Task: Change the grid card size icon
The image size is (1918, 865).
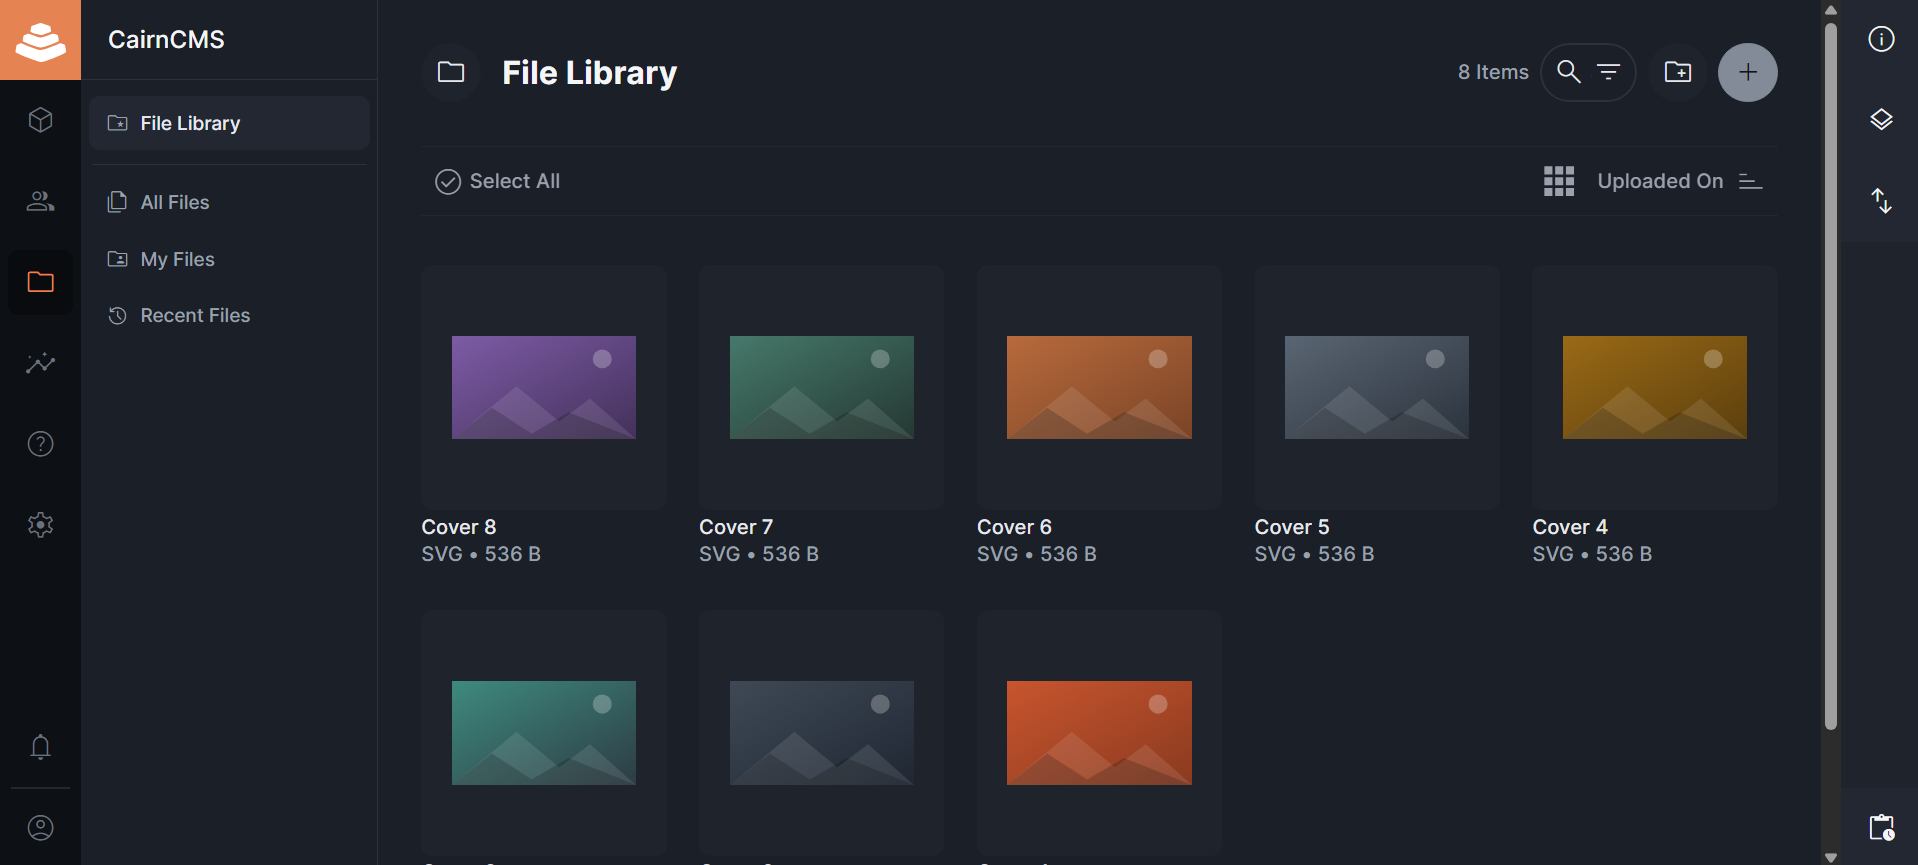Action: pyautogui.click(x=1559, y=181)
